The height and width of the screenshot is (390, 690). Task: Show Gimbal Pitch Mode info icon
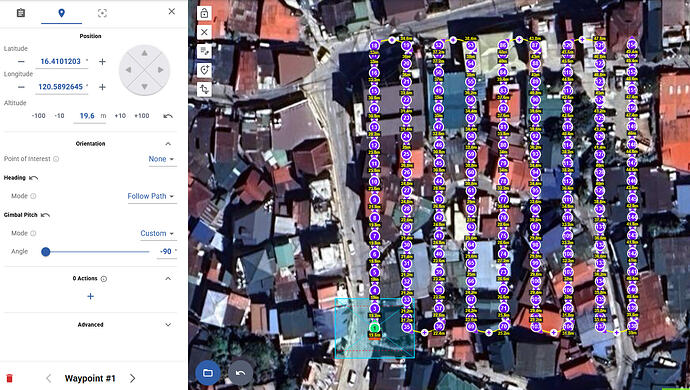pyautogui.click(x=33, y=233)
